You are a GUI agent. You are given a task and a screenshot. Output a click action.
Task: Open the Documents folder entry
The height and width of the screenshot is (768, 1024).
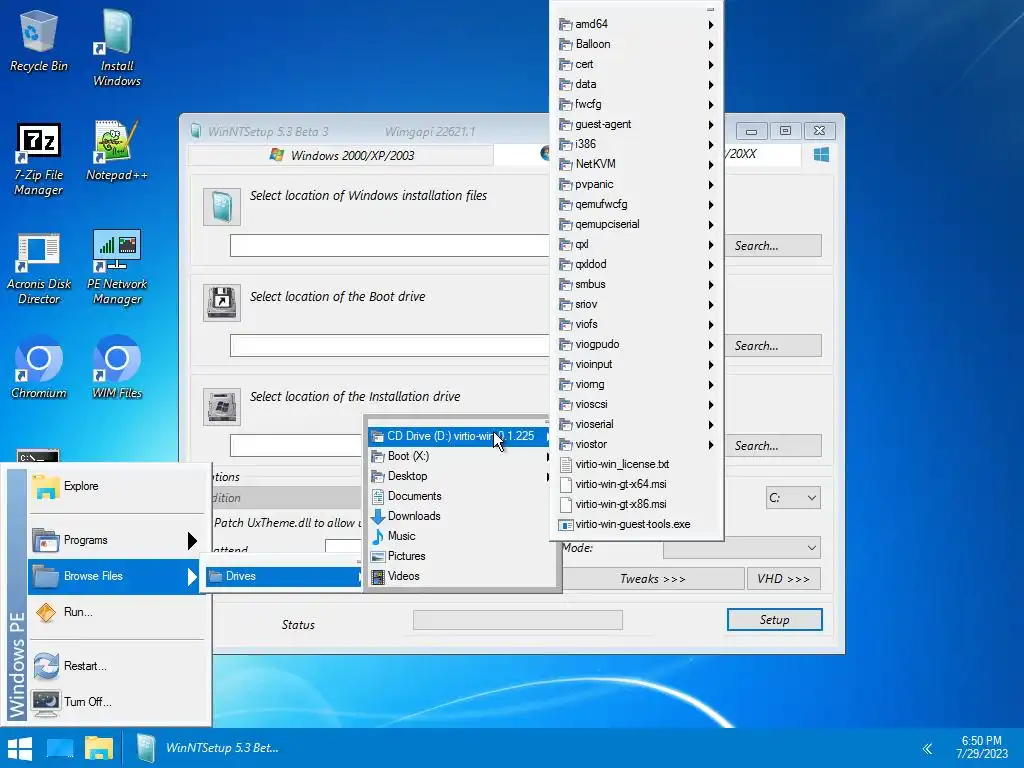click(x=460, y=496)
